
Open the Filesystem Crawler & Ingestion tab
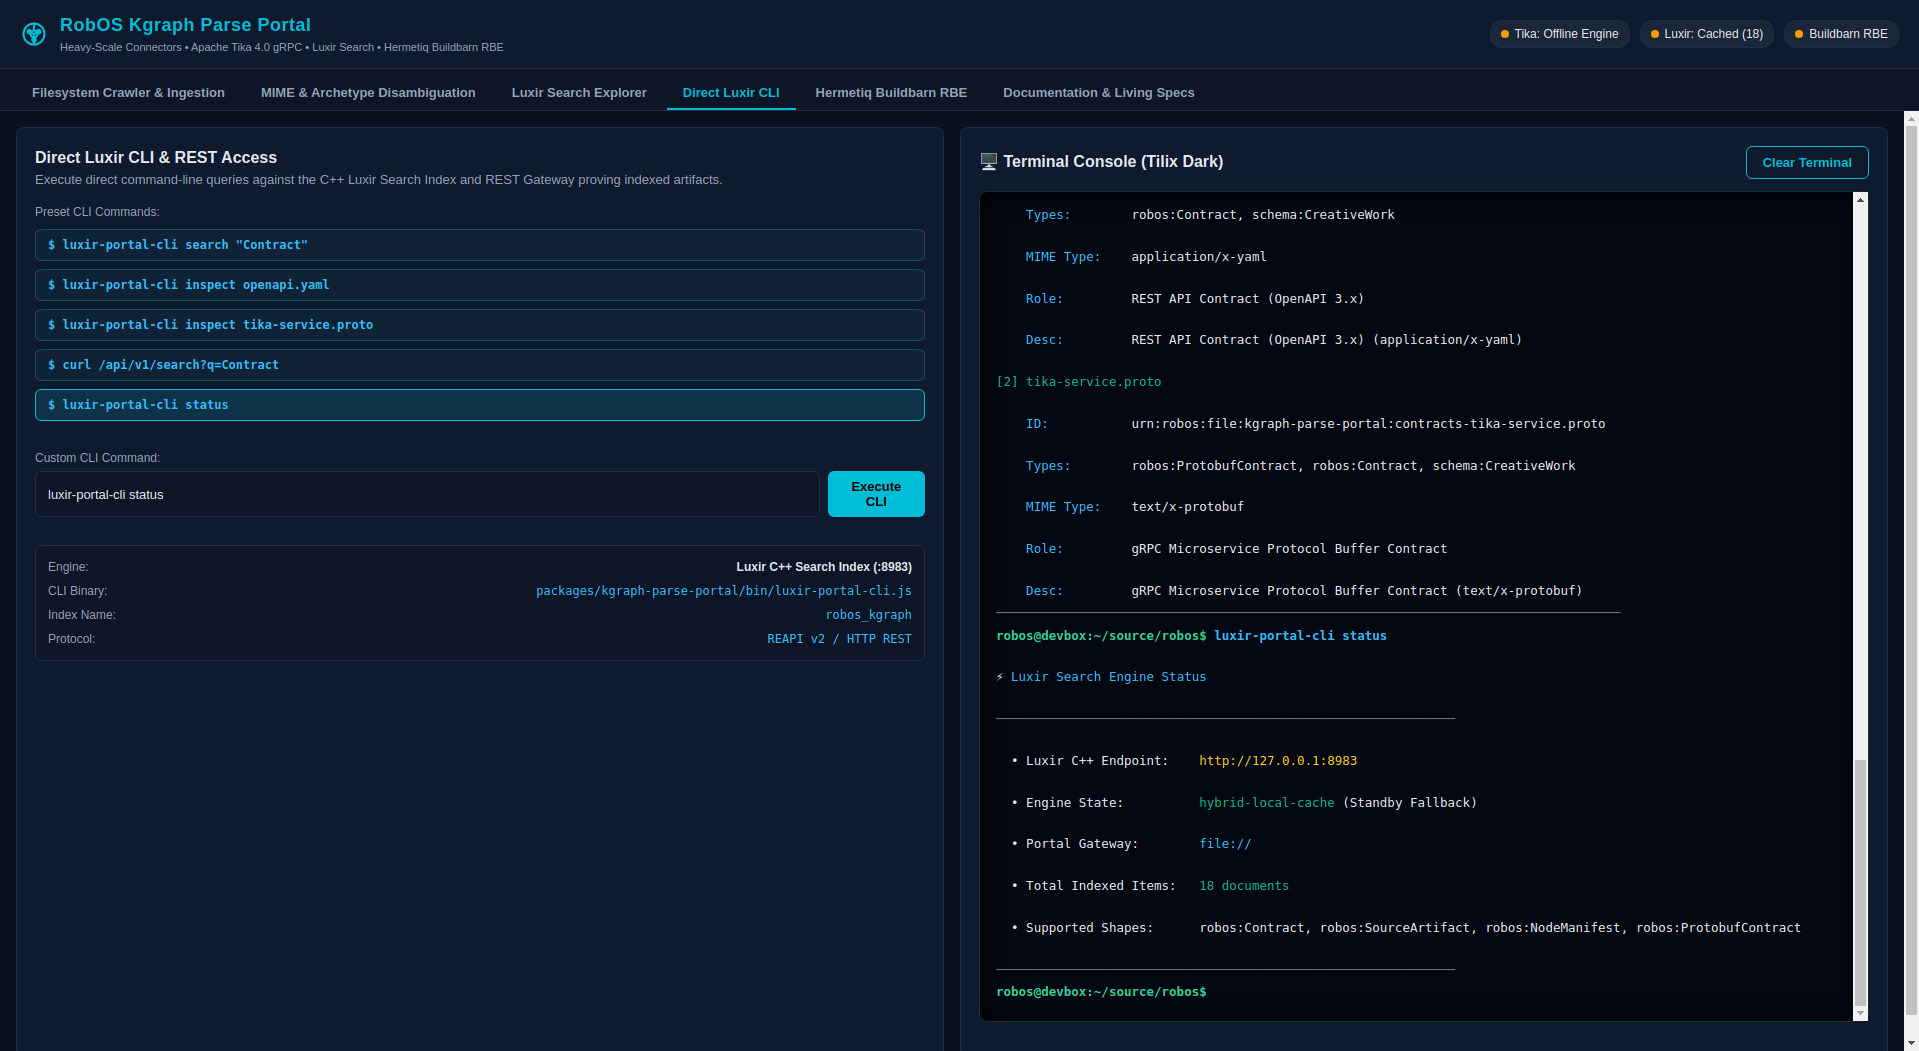point(128,93)
